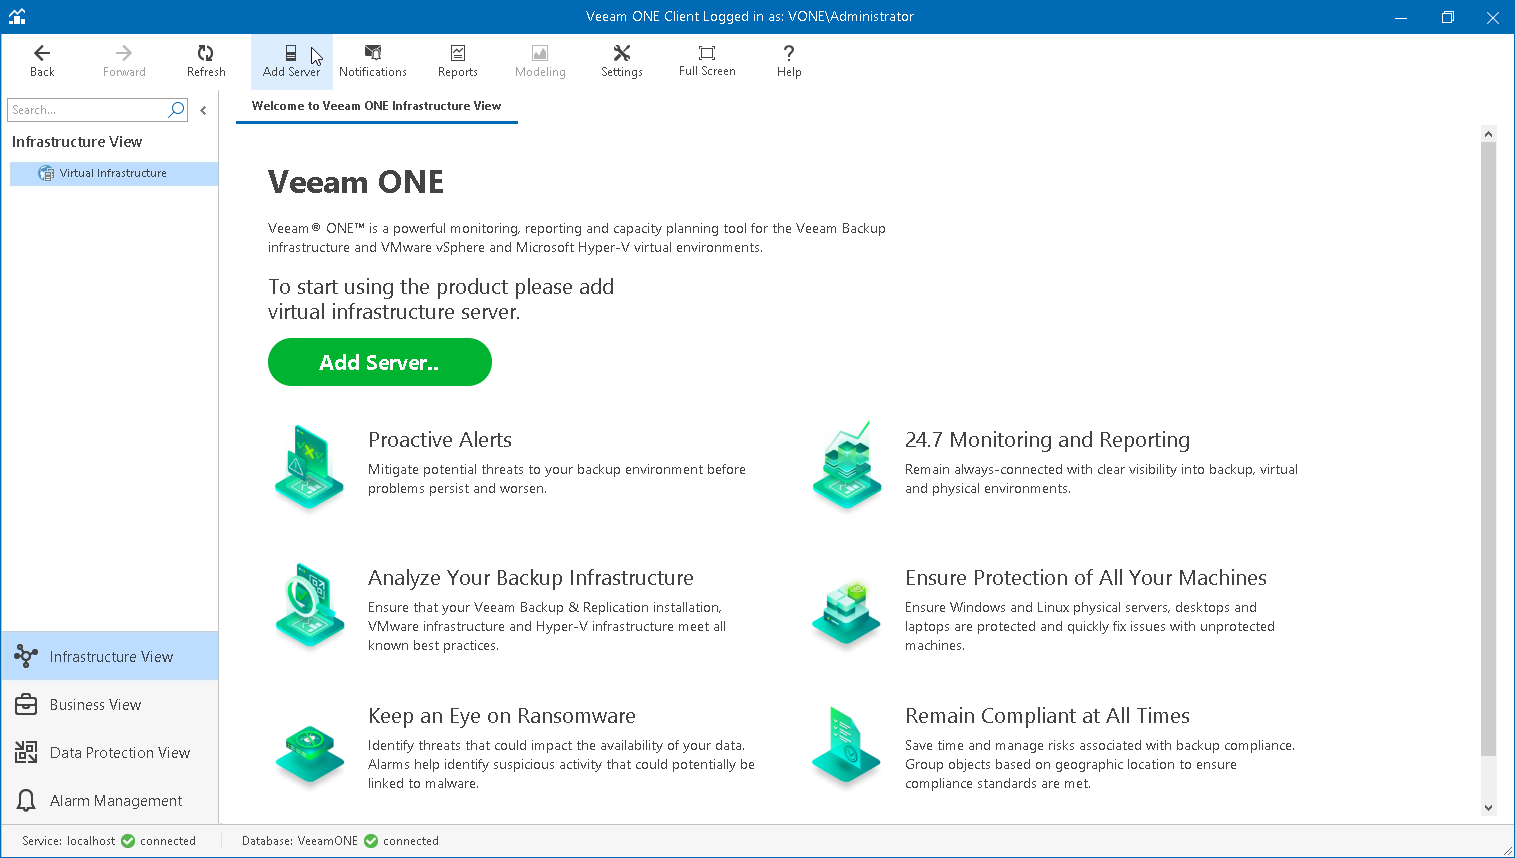Click the Veeam ONE main heading
Image resolution: width=1515 pixels, height=858 pixels.
pos(356,182)
